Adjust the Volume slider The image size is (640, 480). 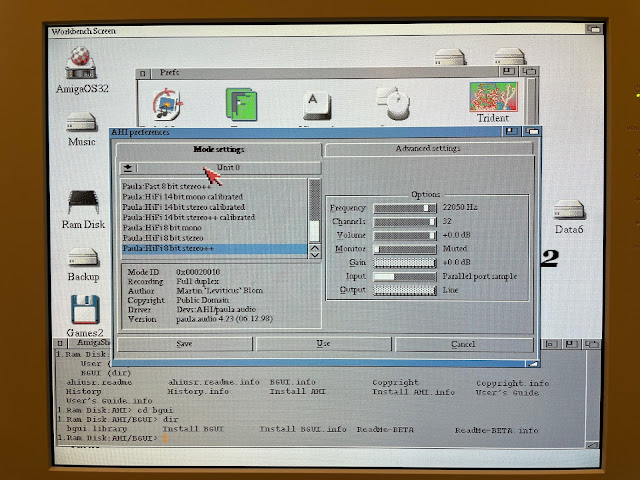pos(405,236)
